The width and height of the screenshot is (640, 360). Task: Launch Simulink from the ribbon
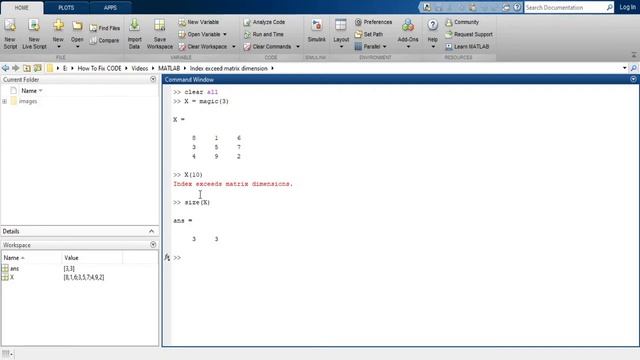(316, 30)
